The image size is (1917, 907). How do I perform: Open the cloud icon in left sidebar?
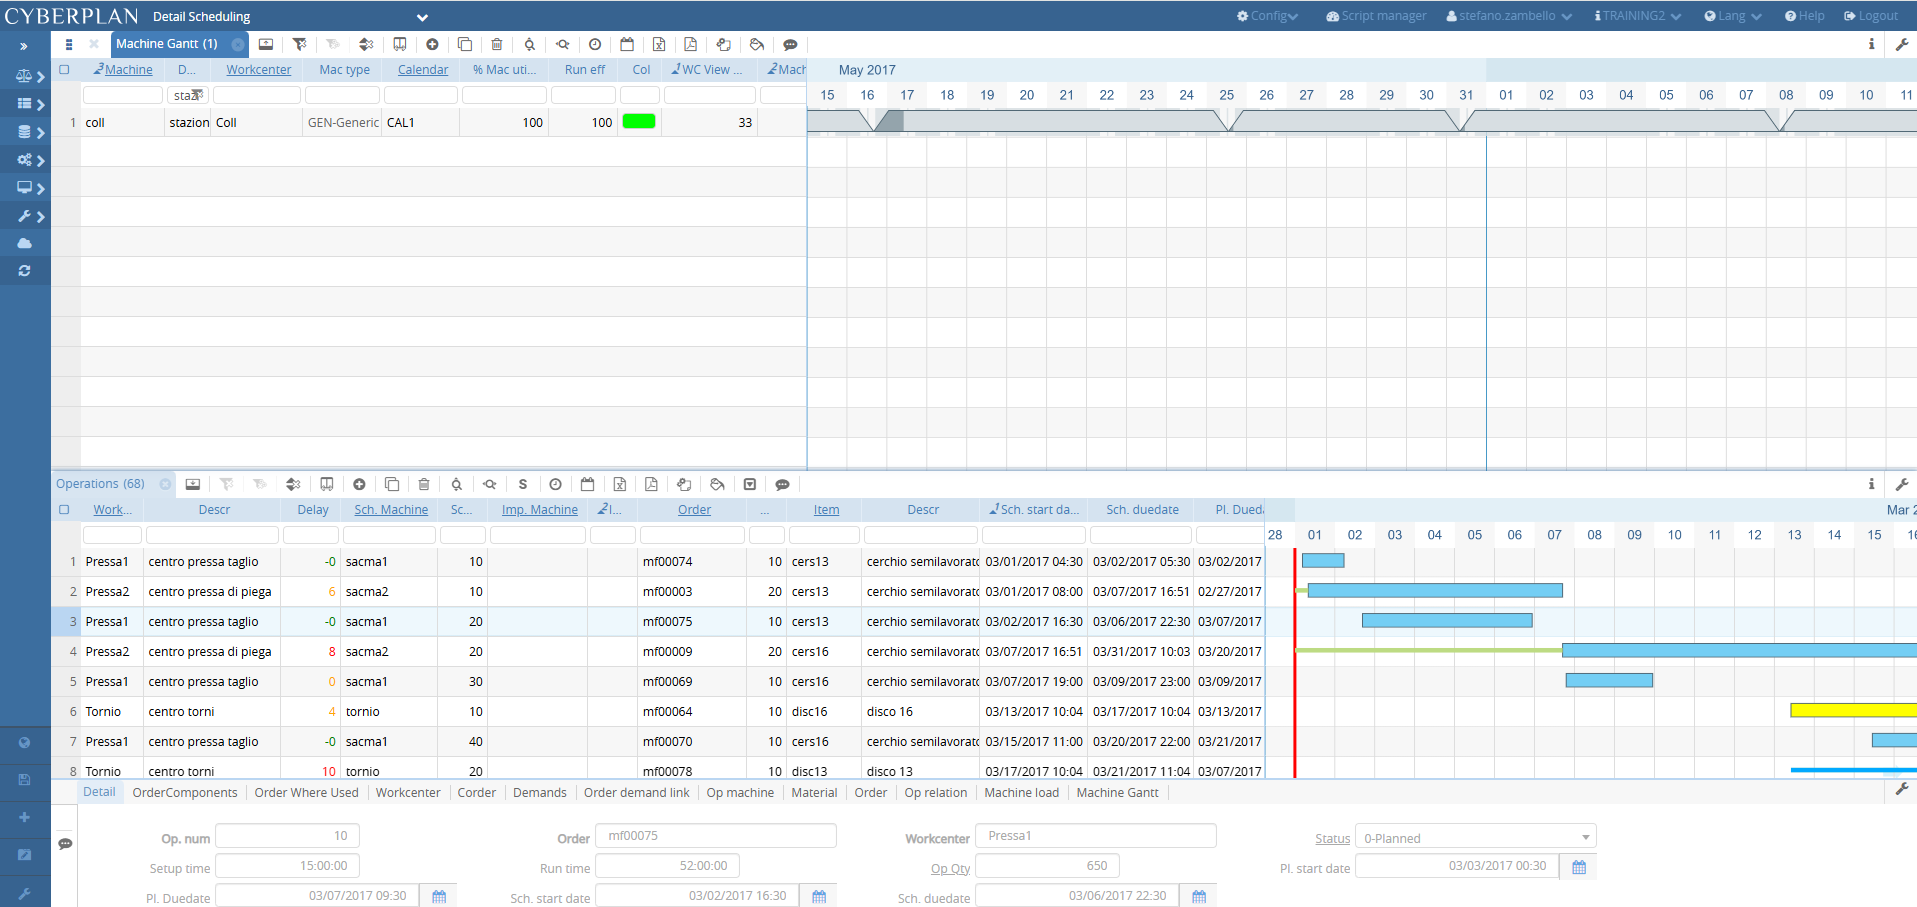click(x=24, y=243)
